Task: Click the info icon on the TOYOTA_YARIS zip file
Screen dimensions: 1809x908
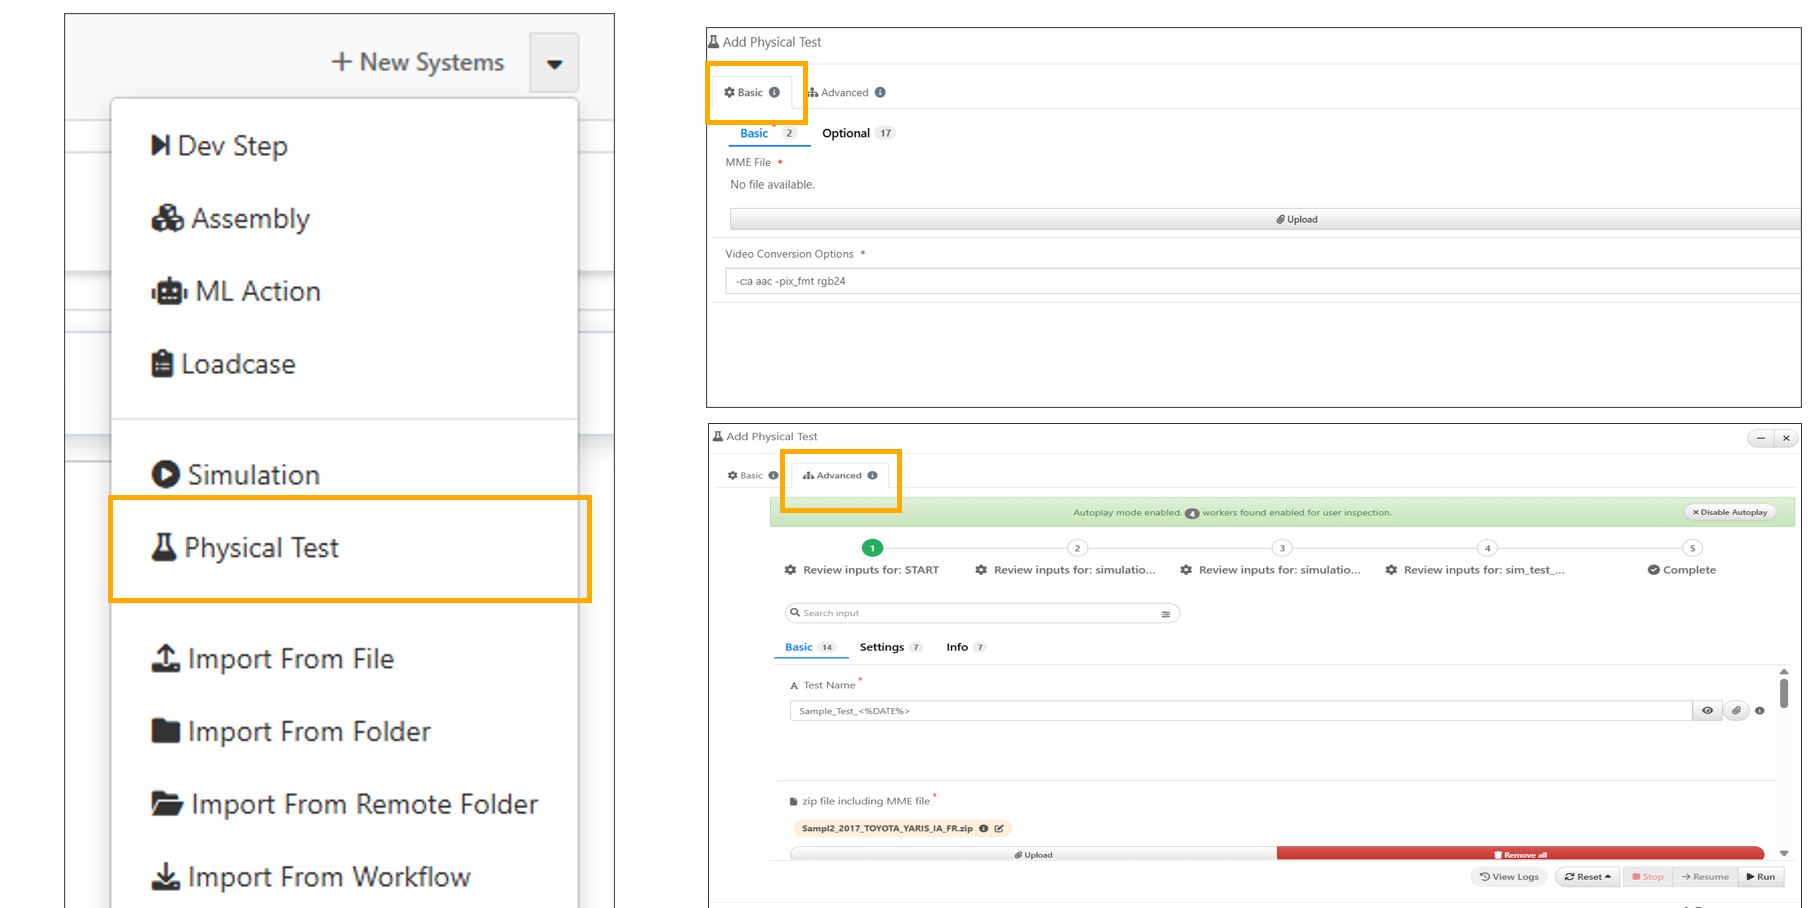Action: 984,828
